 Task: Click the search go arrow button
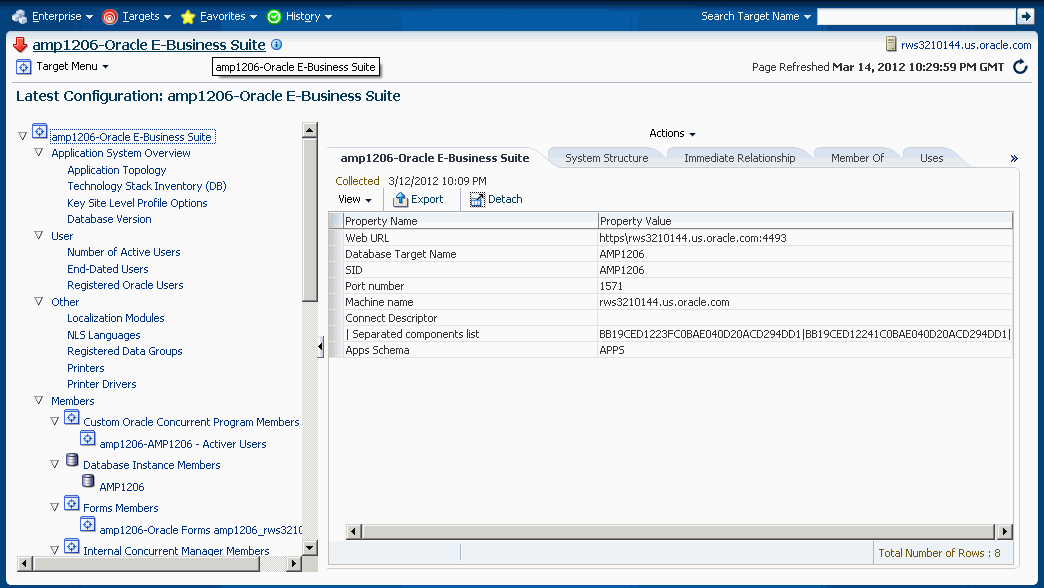coord(1025,17)
